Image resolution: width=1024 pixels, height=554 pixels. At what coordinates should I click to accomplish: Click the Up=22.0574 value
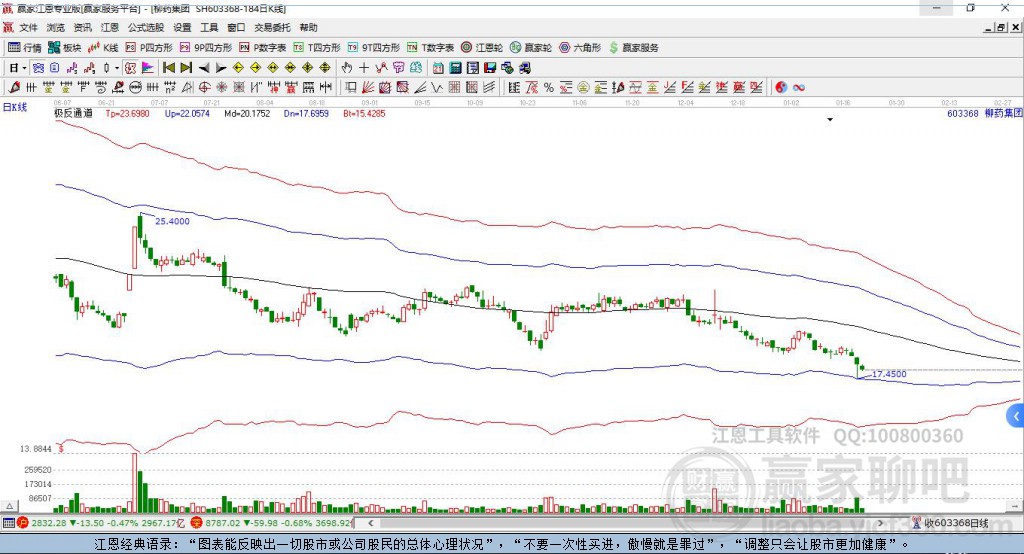click(187, 113)
